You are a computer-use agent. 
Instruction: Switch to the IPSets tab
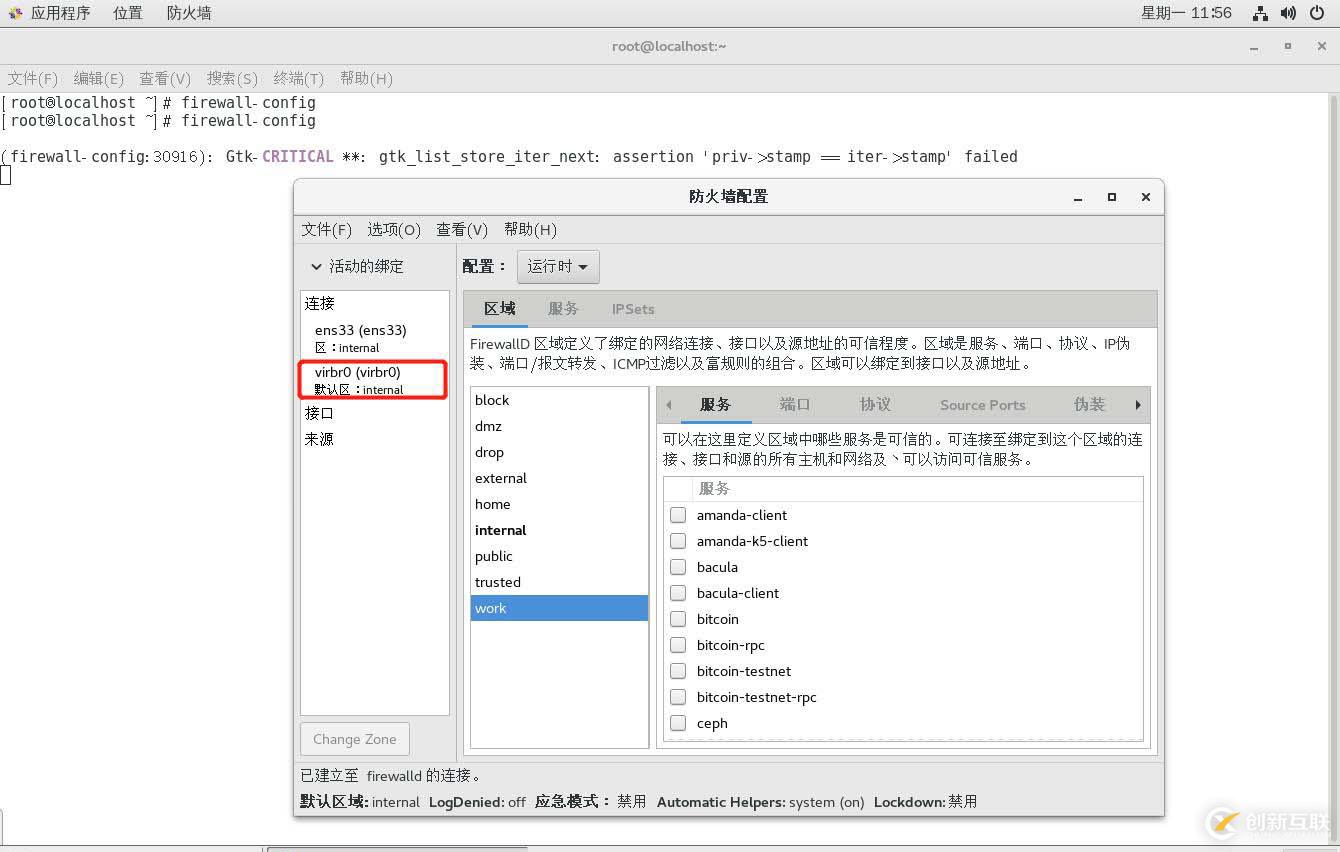pyautogui.click(x=633, y=309)
